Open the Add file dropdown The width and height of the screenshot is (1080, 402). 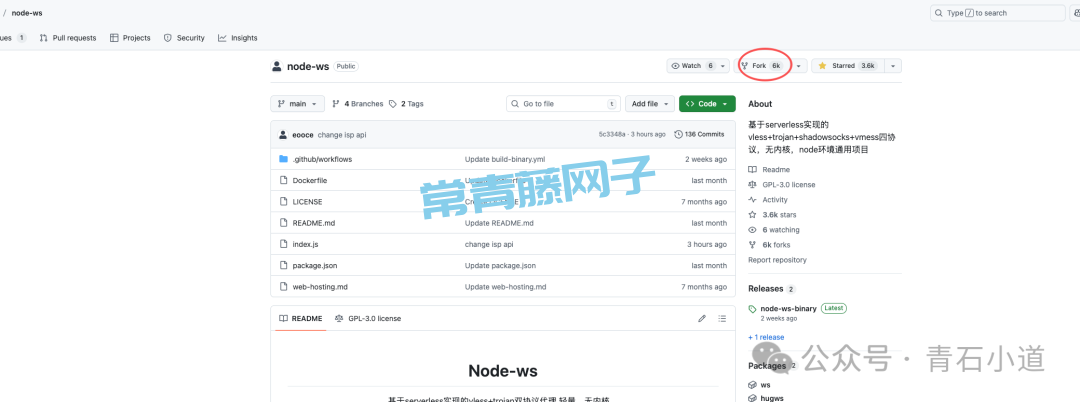pos(650,104)
